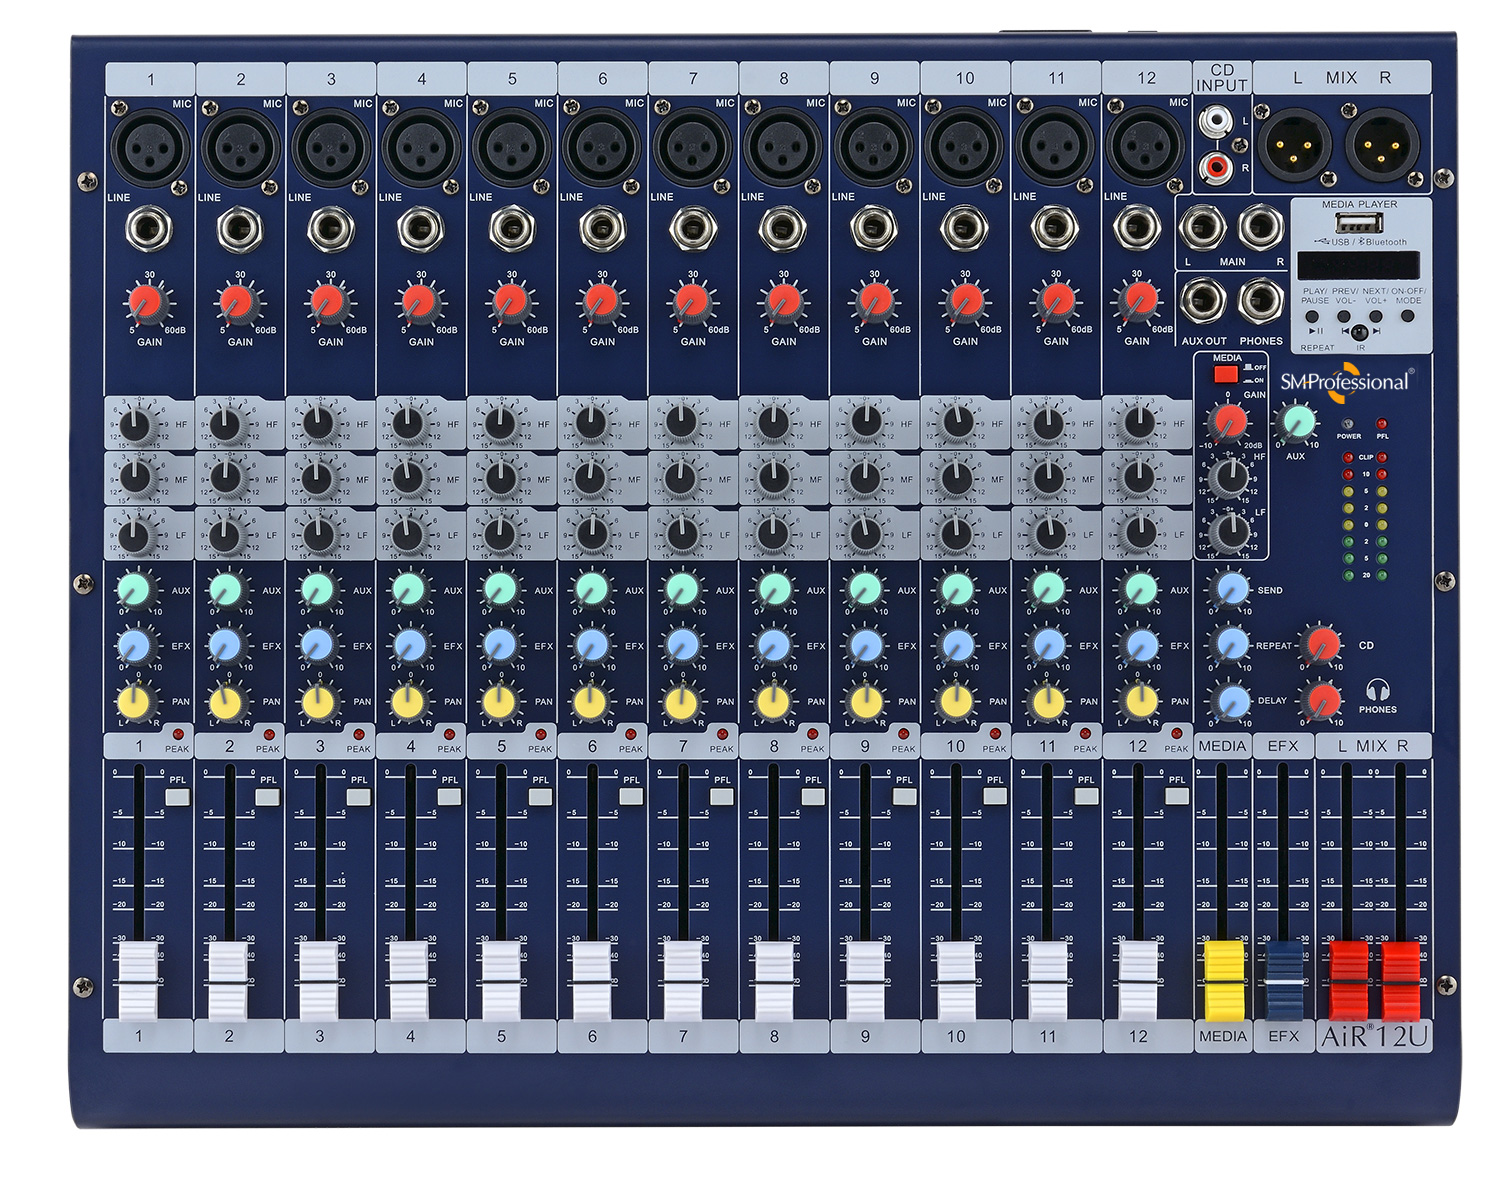Click the green AUX knob on channel 5

[500, 588]
